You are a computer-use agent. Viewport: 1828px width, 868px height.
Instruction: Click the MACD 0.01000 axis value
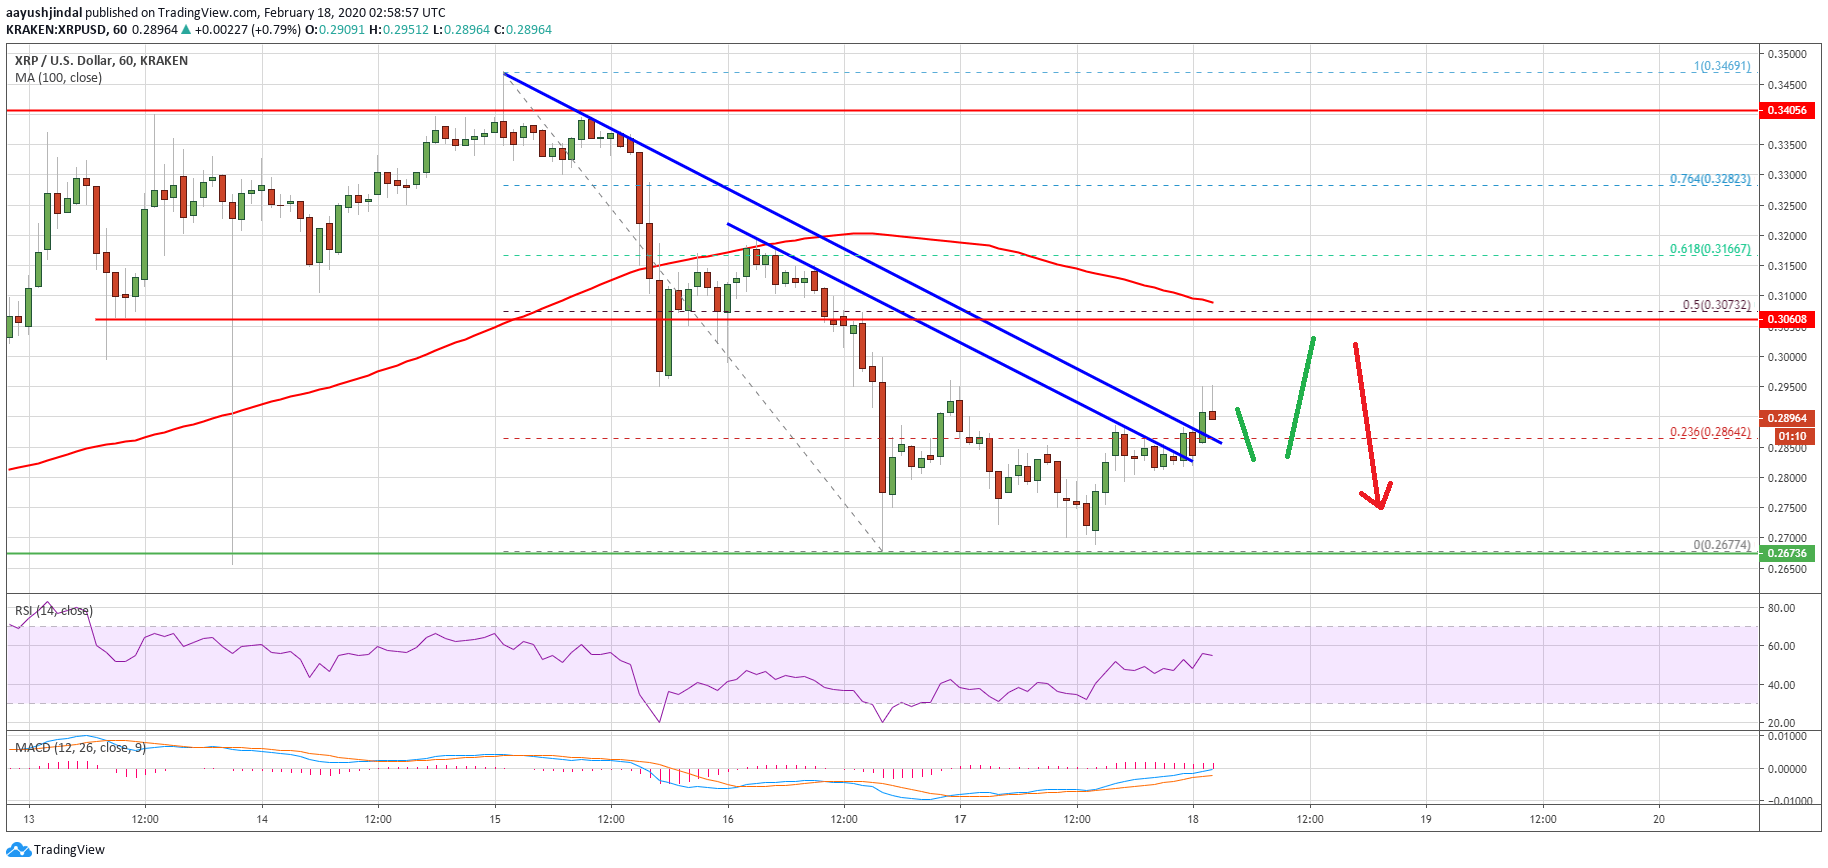point(1787,736)
